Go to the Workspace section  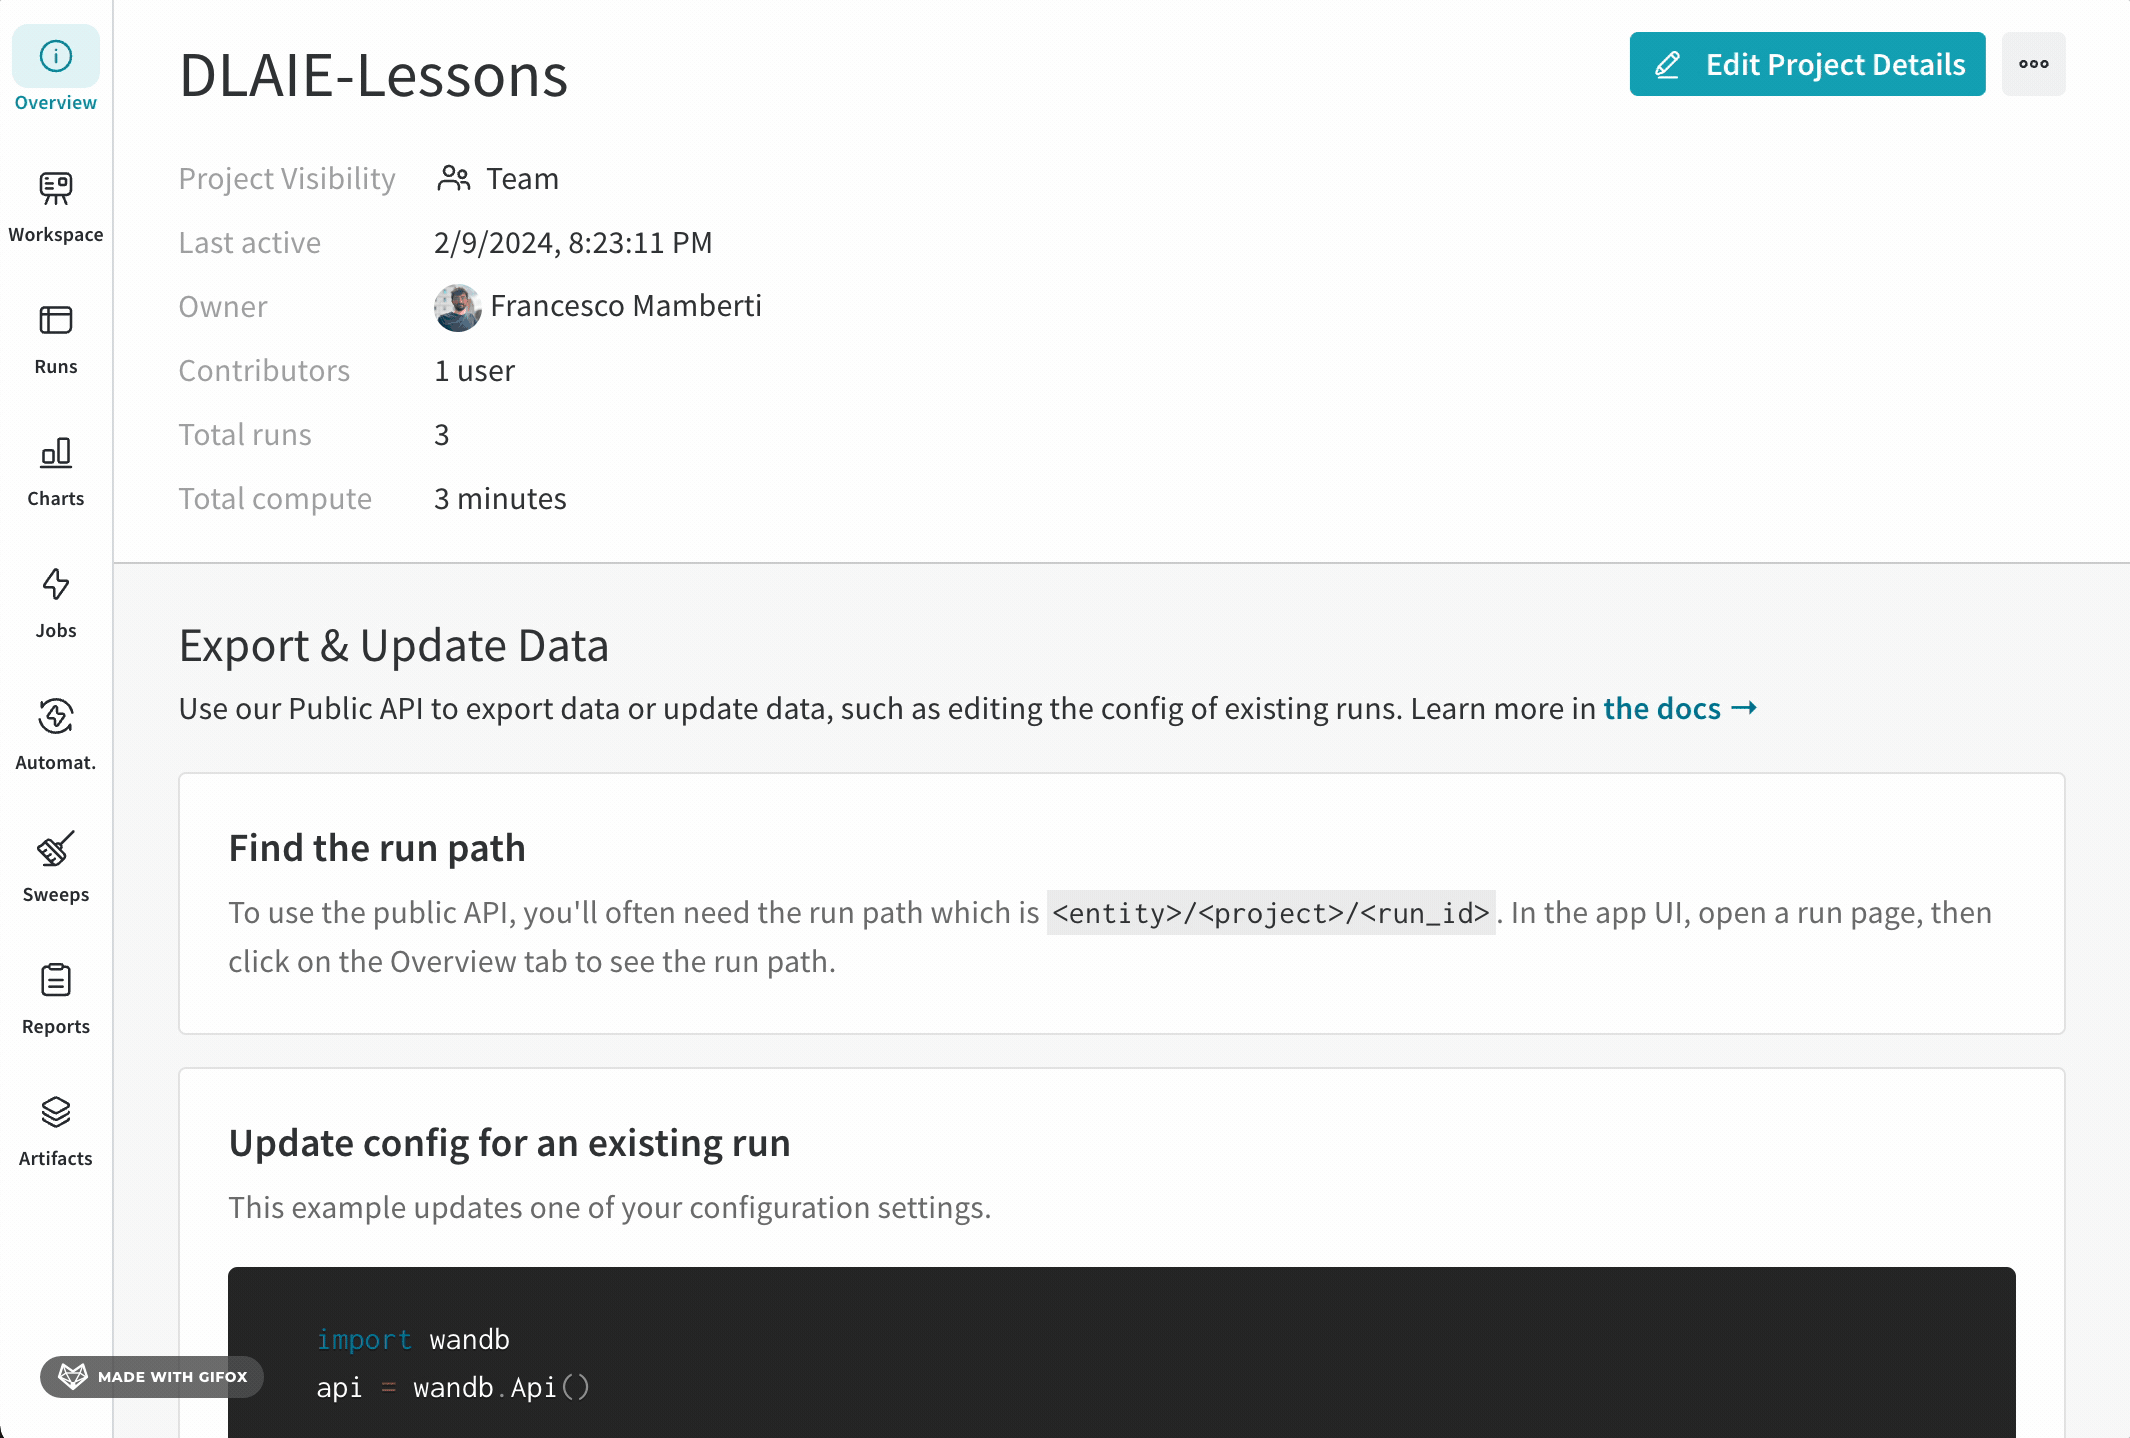pyautogui.click(x=56, y=207)
